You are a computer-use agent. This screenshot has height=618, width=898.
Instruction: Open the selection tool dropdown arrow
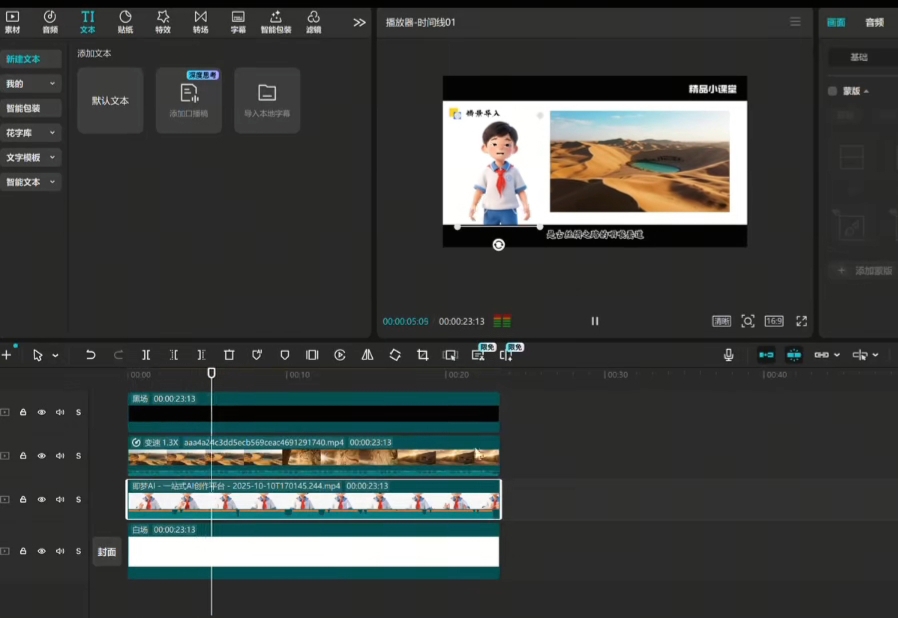click(x=55, y=356)
